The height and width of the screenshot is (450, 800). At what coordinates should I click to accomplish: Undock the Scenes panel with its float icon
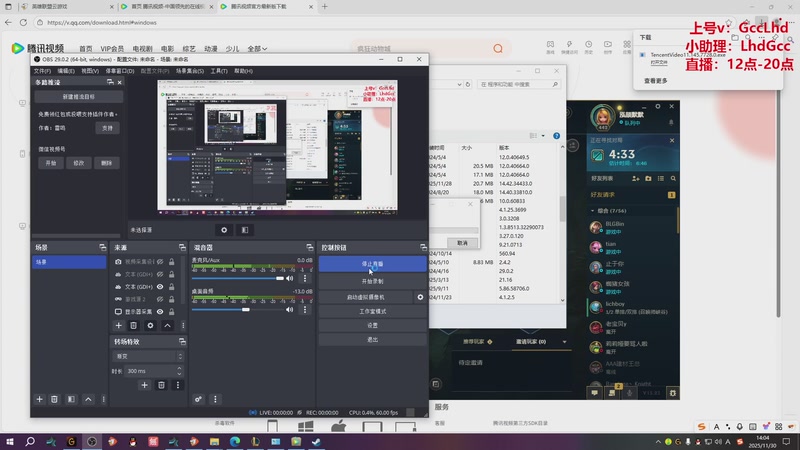[x=103, y=247]
